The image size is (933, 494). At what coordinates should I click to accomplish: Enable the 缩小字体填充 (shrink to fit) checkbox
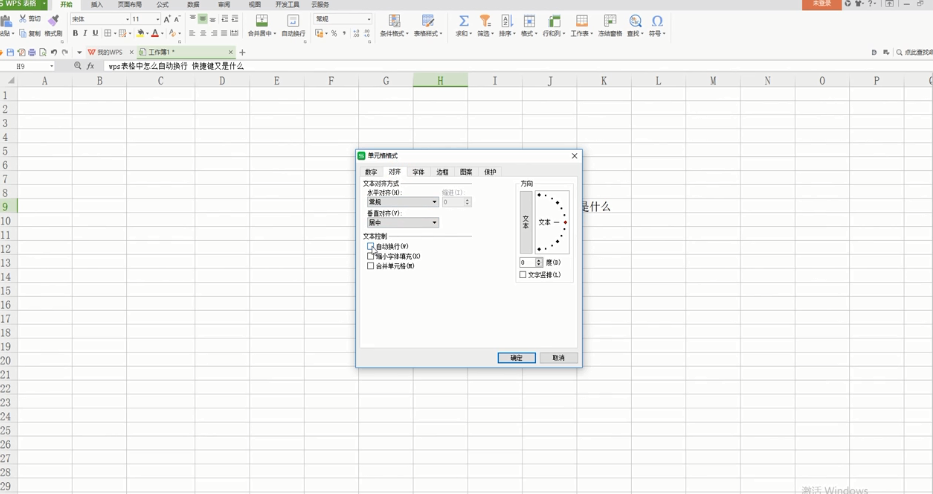click(x=370, y=256)
